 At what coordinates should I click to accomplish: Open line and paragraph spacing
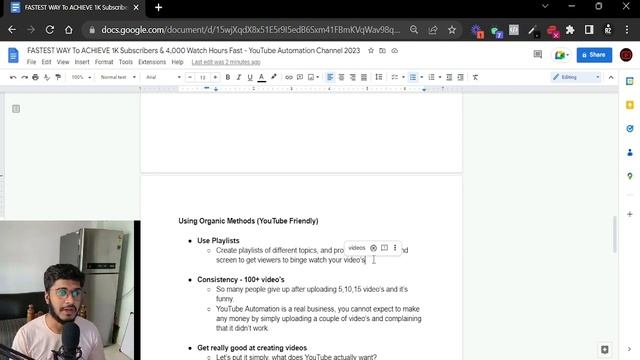coord(379,77)
